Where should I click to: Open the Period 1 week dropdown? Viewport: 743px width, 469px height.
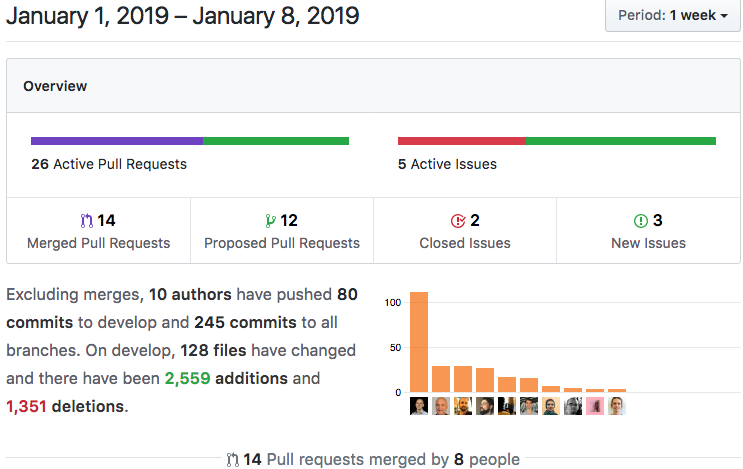coord(673,16)
